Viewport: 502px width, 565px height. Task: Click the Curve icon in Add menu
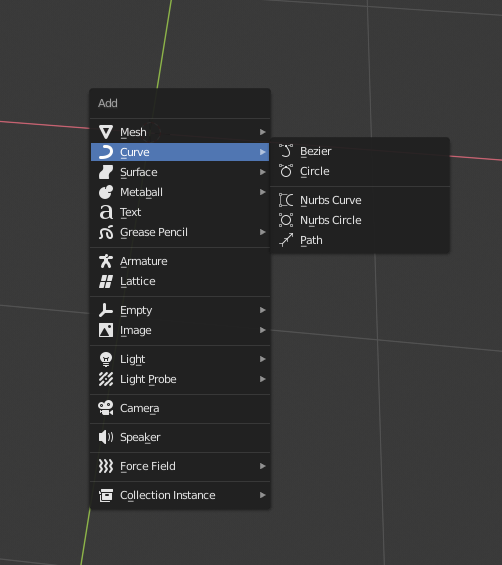[106, 152]
